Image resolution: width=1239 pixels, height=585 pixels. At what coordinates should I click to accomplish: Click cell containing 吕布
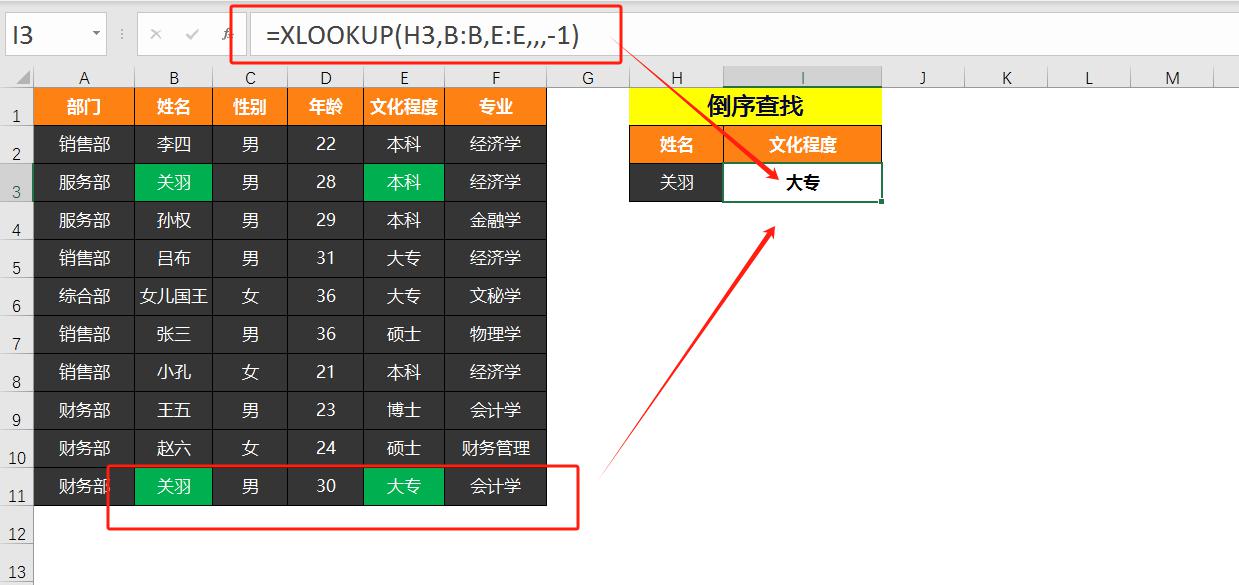click(173, 259)
